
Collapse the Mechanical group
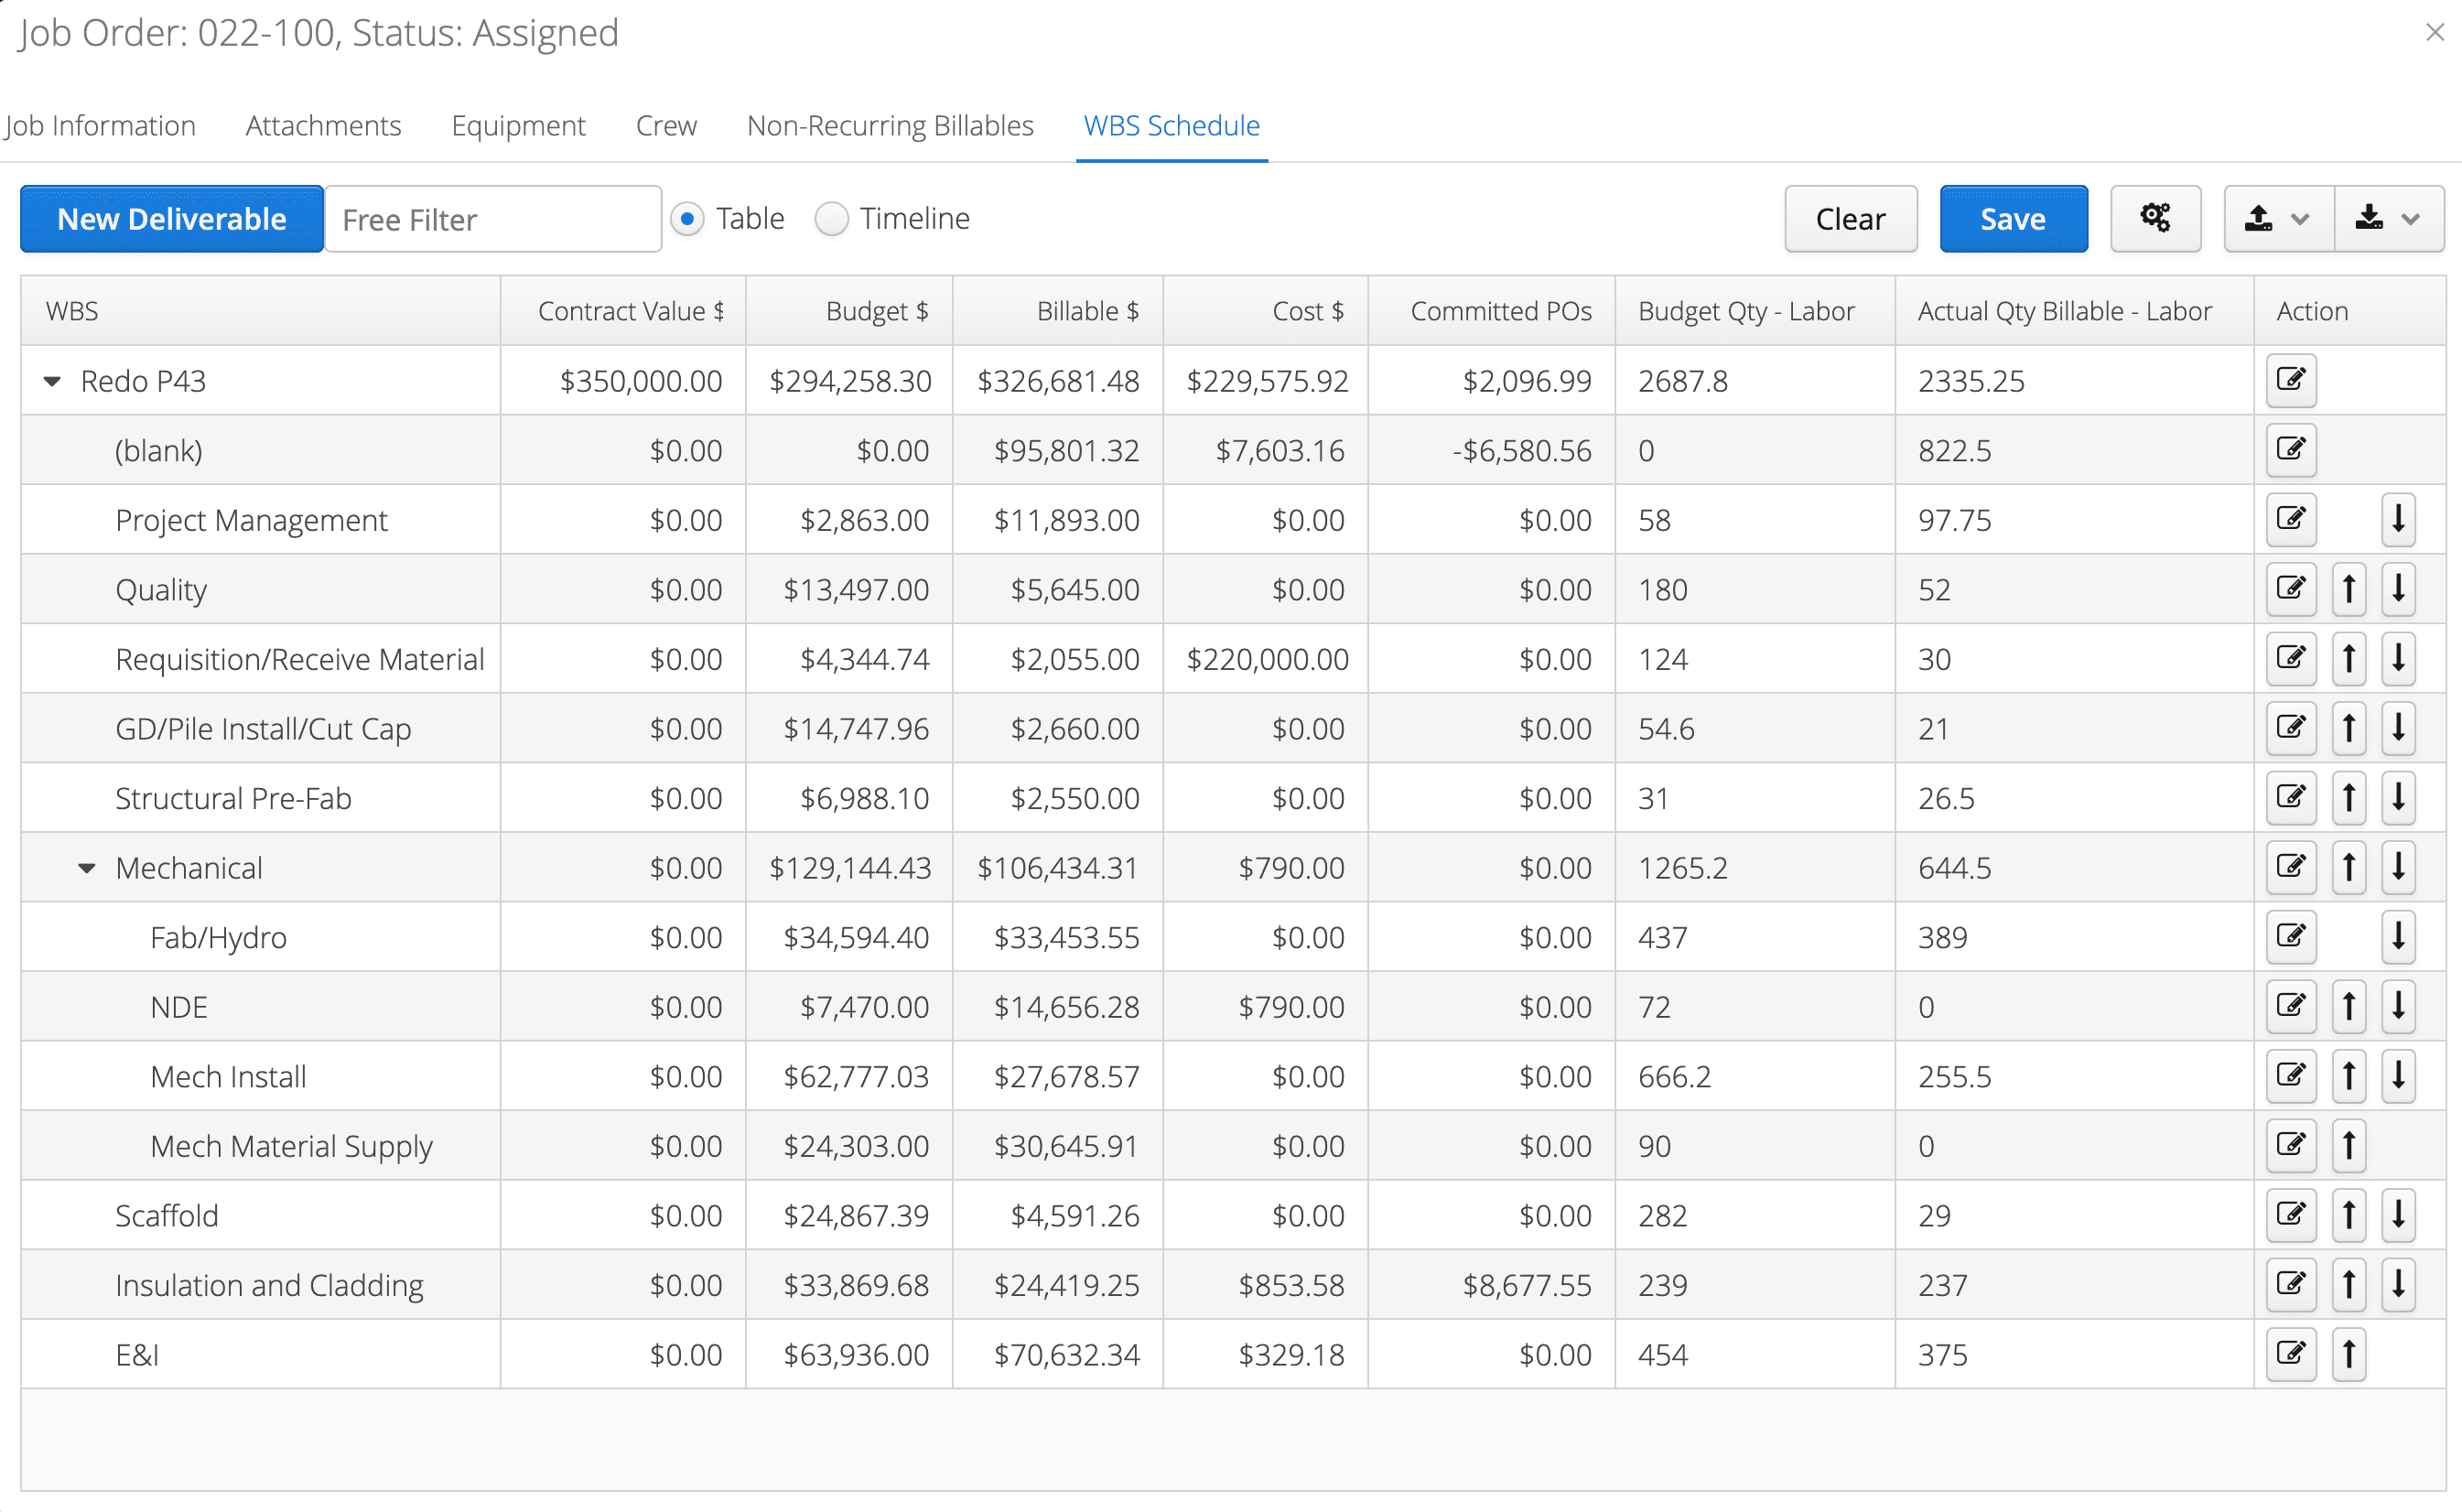pos(86,867)
